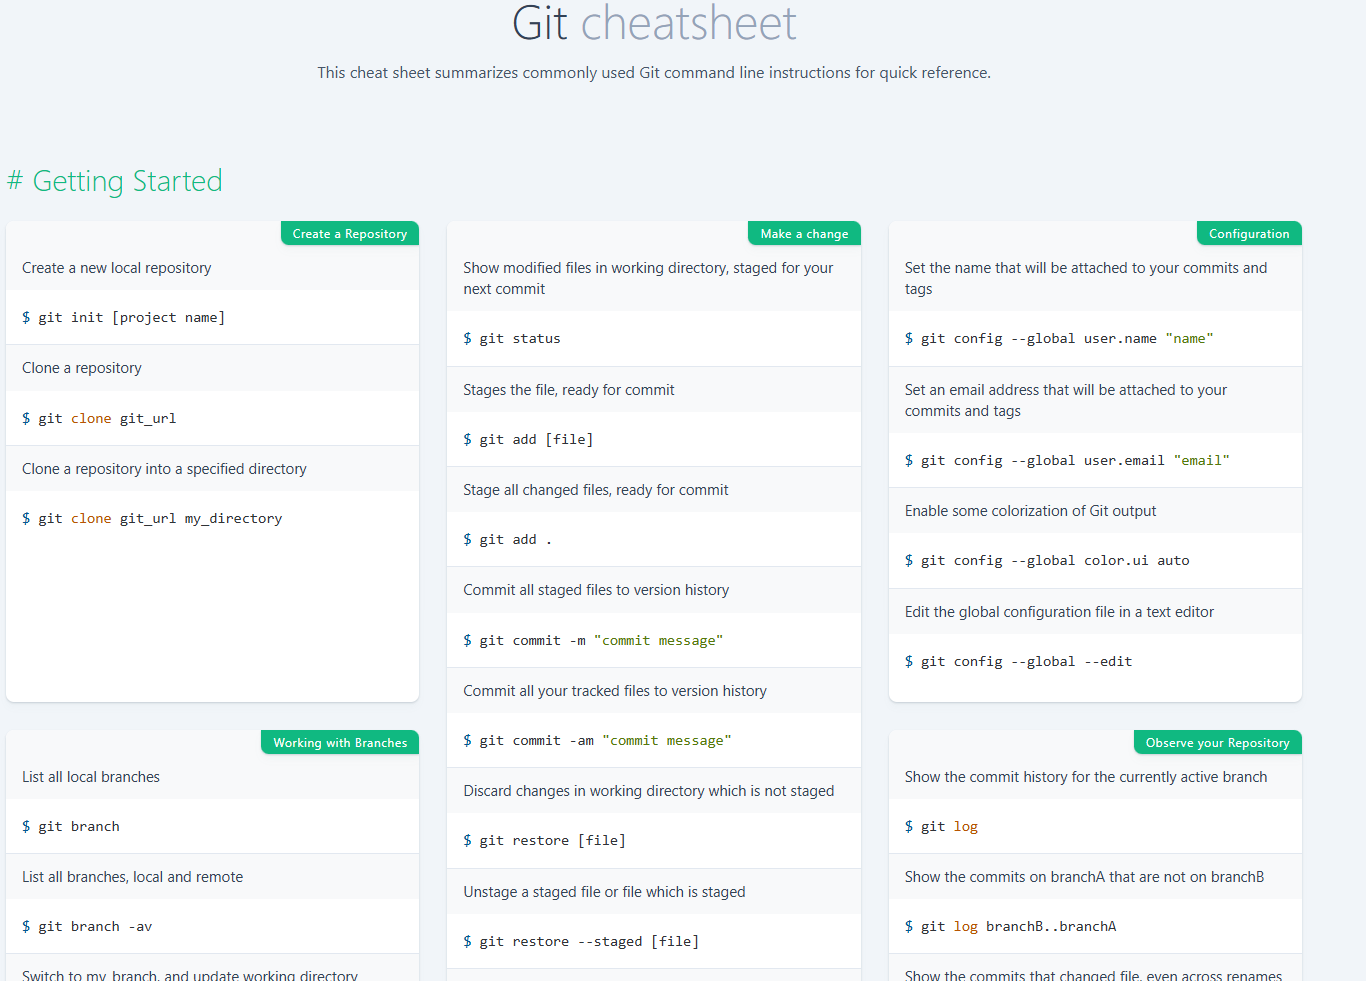Click the '# Getting Started' section heading anchor
This screenshot has height=981, width=1366.
[115, 181]
